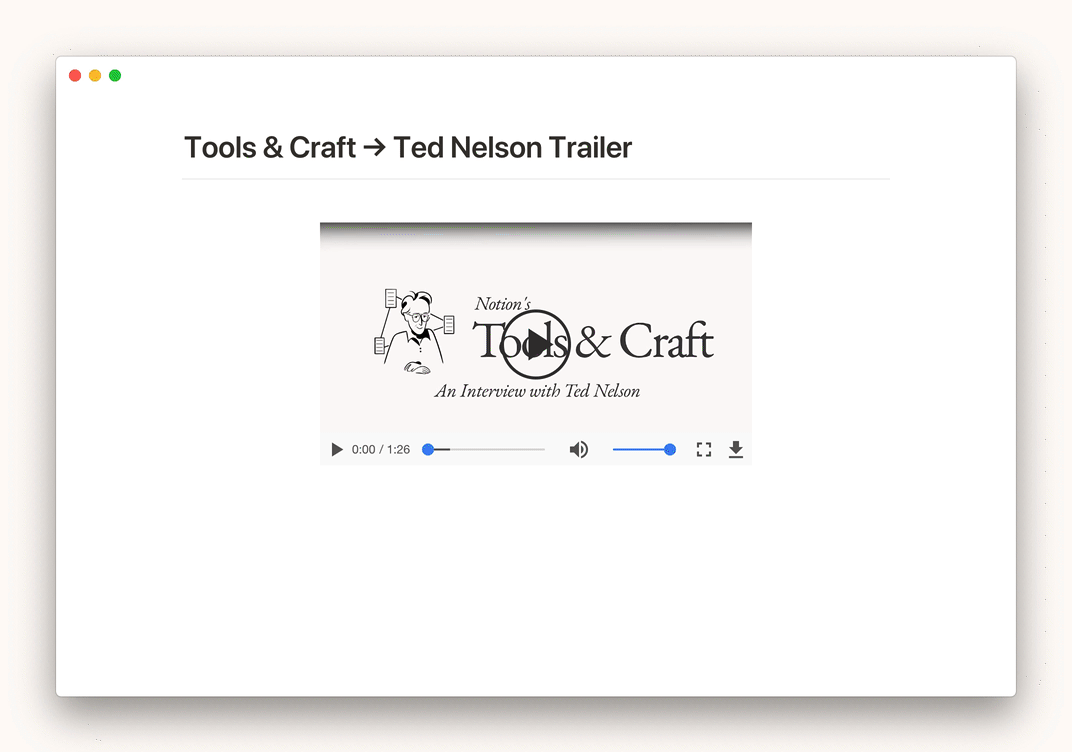1072x752 pixels.
Task: Enter fullscreen mode for the video
Action: click(x=704, y=450)
